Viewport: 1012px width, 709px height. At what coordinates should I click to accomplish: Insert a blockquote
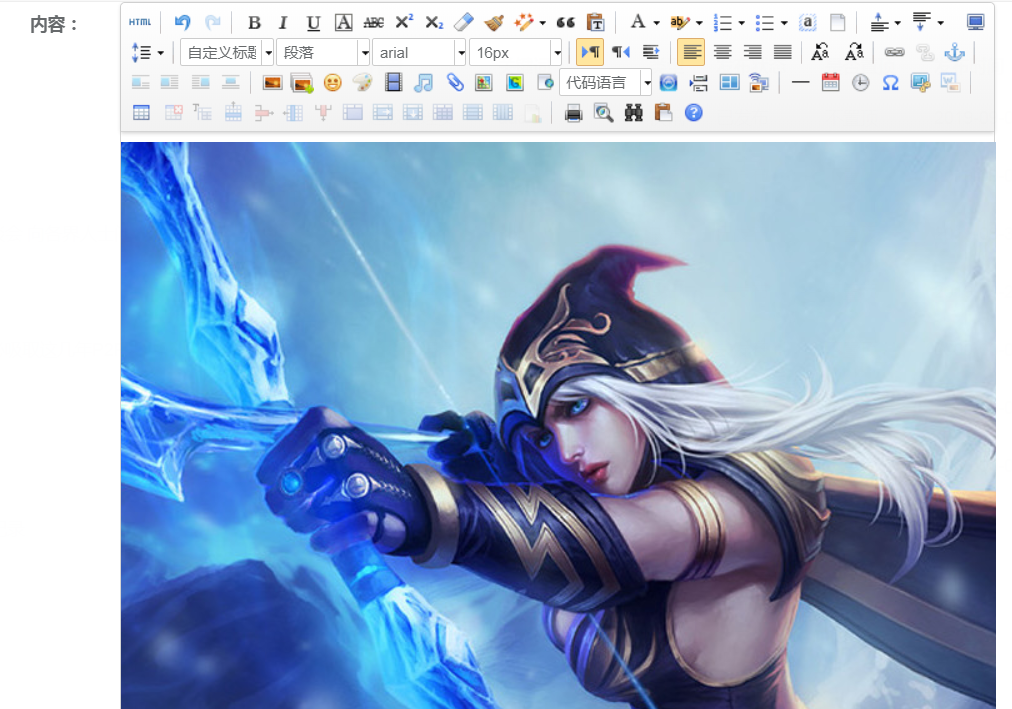click(565, 23)
